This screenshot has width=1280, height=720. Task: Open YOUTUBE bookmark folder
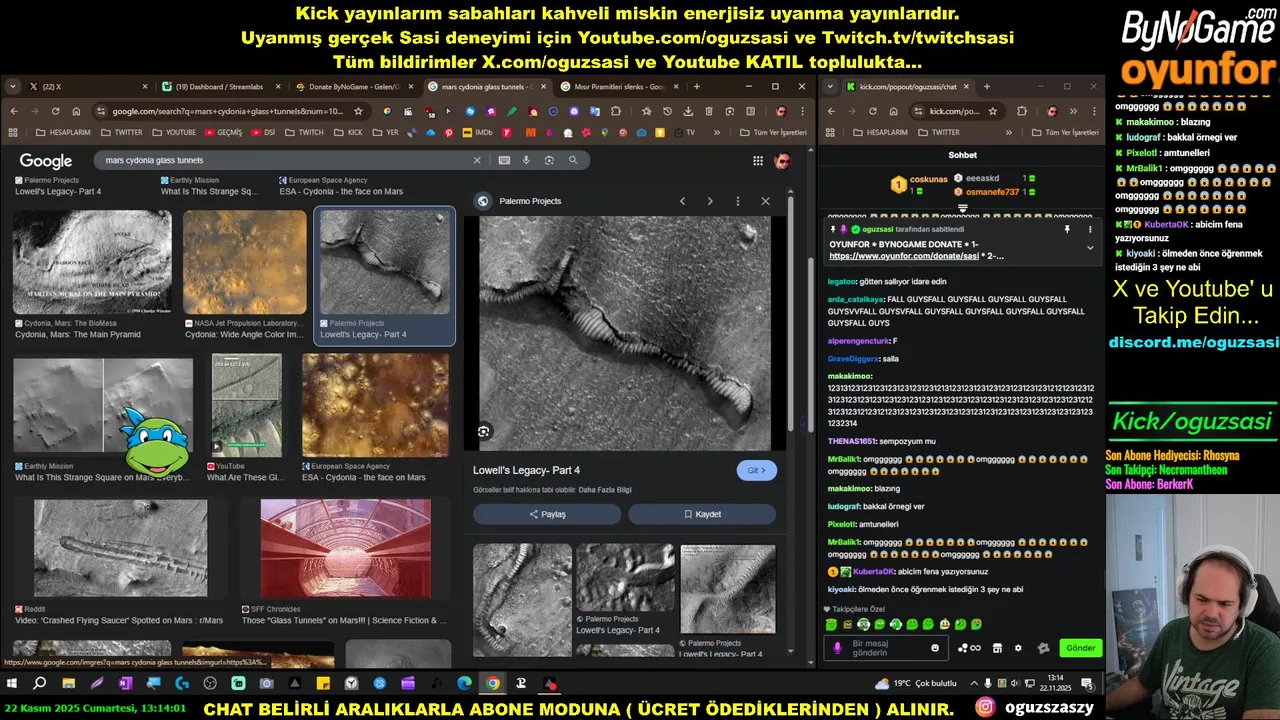(174, 132)
